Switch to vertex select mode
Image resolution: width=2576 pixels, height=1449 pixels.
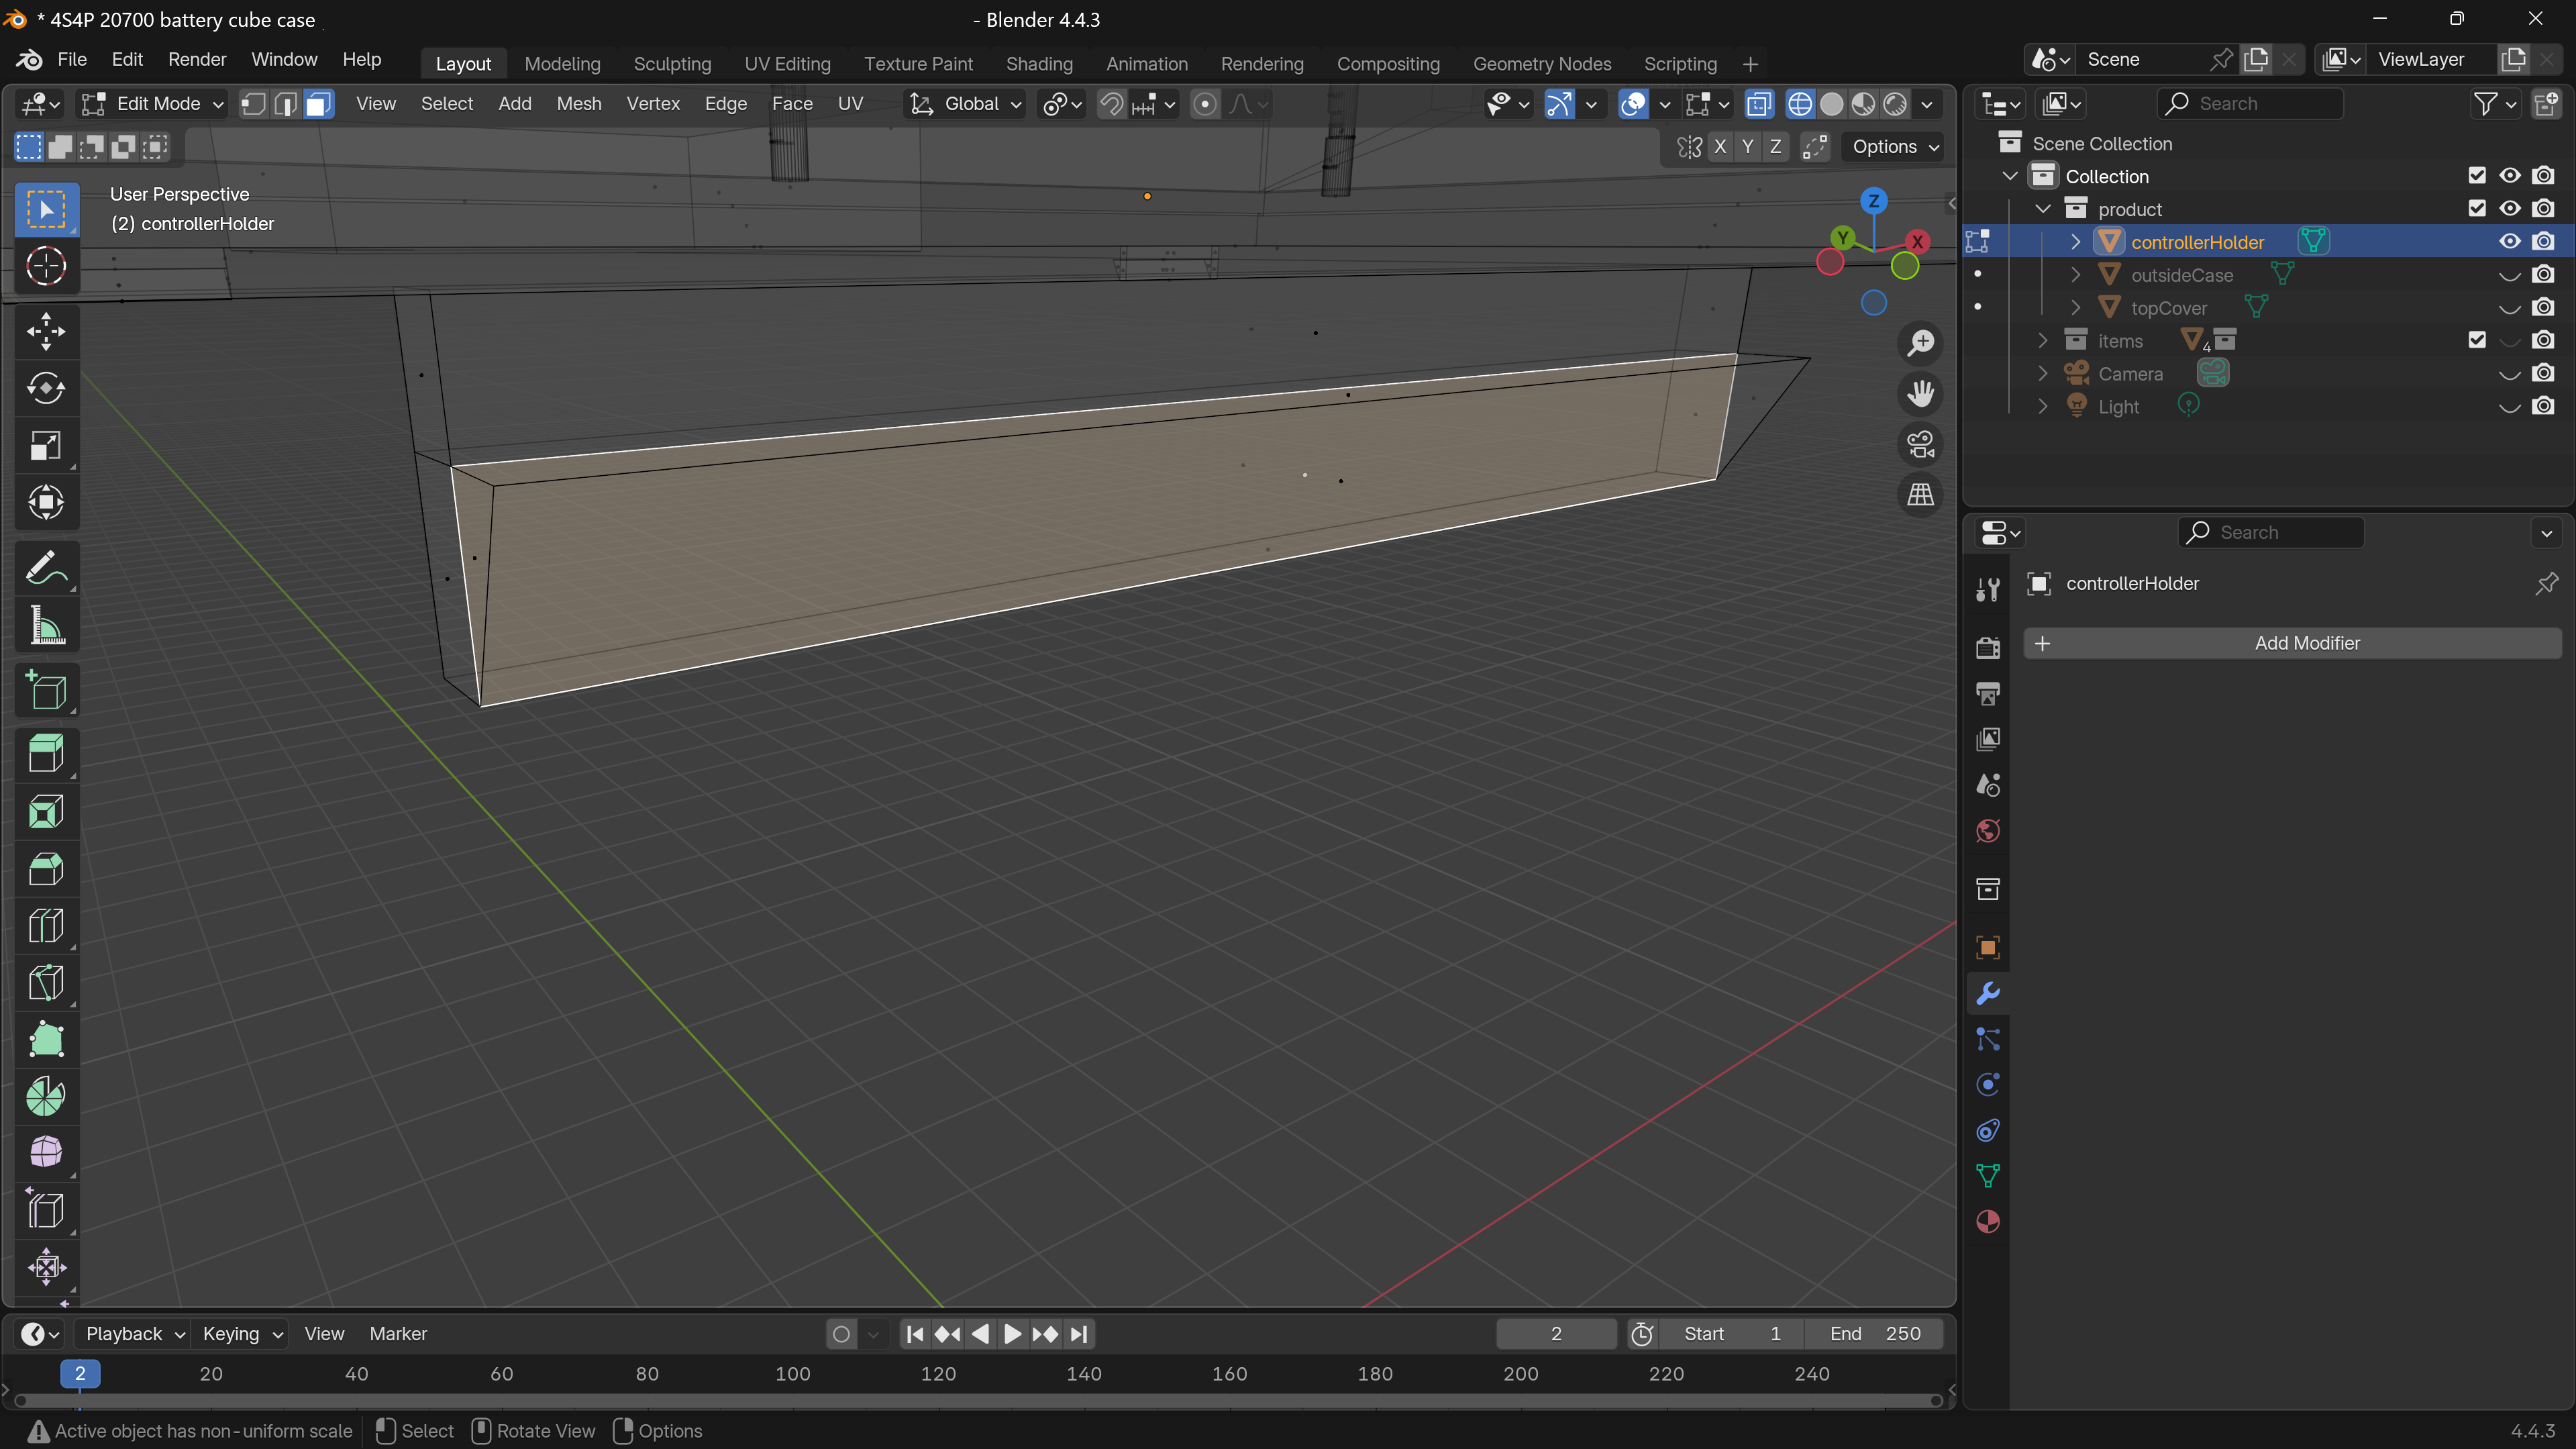254,104
